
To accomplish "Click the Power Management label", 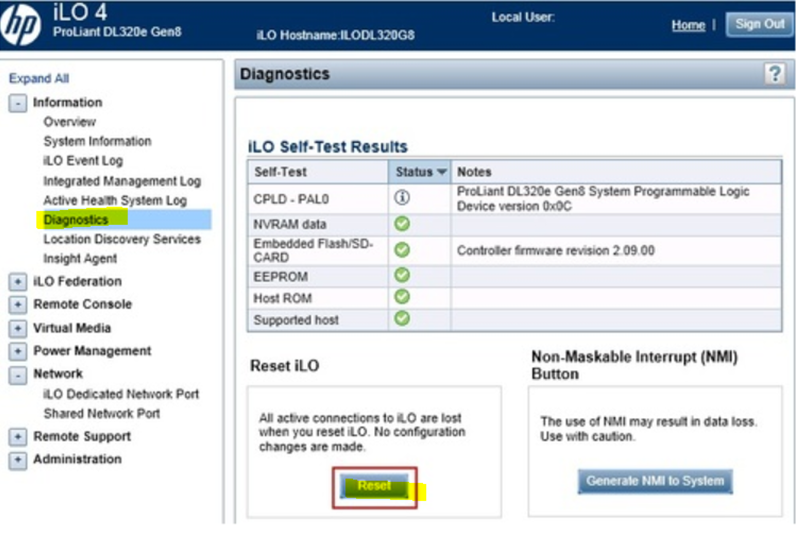I will 92,351.
